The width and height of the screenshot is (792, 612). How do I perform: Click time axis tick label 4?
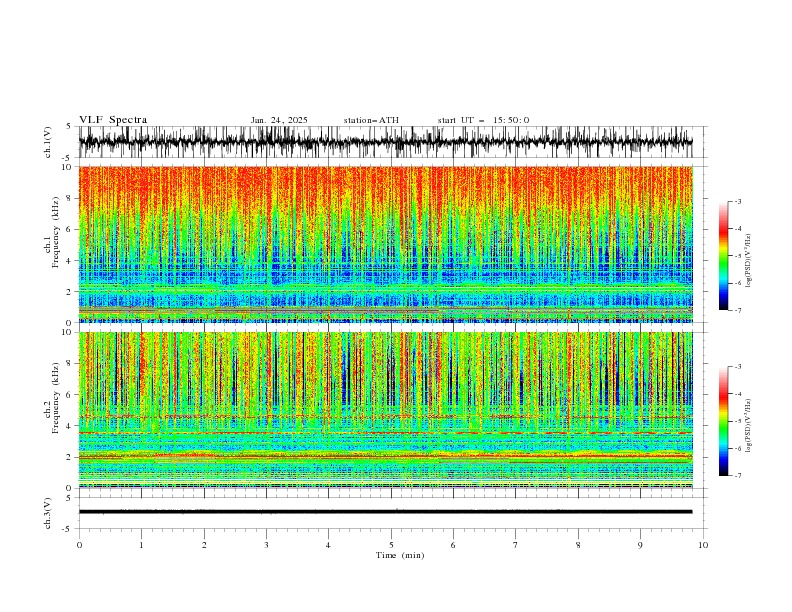point(328,545)
